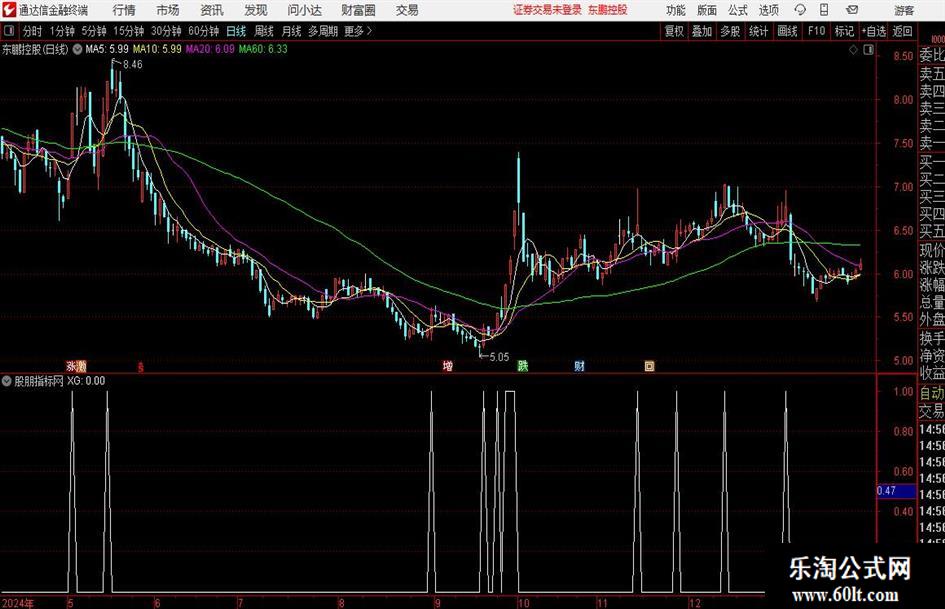The height and width of the screenshot is (609, 945).
Task: Switch to 30分钟 period
Action: click(166, 31)
